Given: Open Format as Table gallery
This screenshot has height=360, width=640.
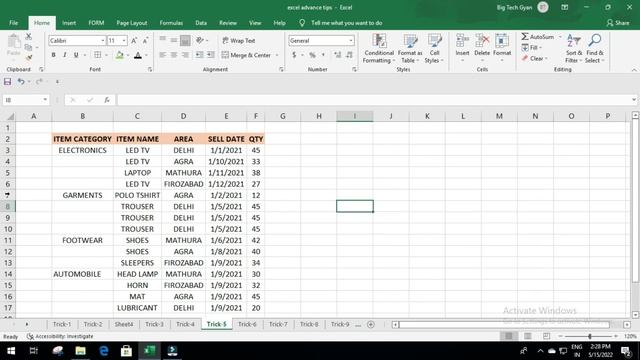Looking at the screenshot, I should click(x=410, y=49).
